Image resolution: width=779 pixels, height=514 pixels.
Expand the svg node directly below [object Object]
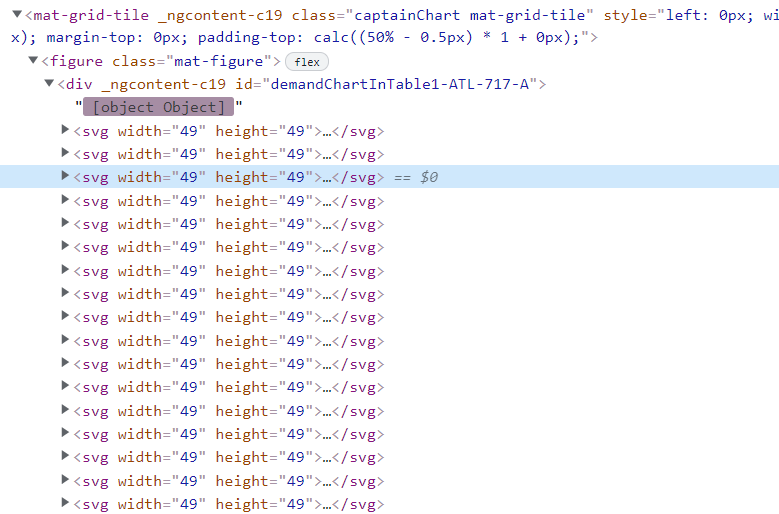click(65, 130)
